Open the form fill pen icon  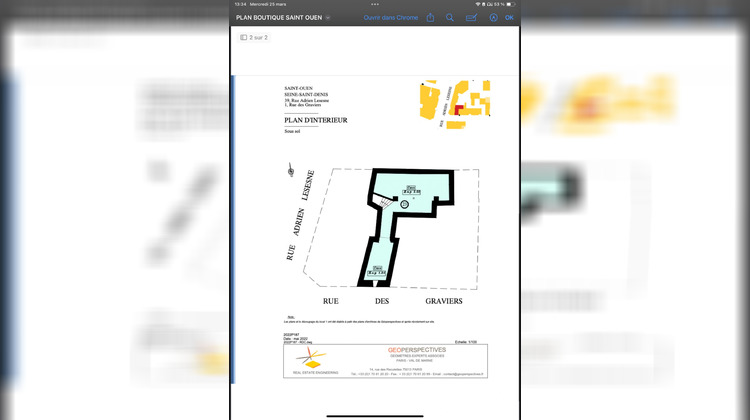click(x=471, y=18)
